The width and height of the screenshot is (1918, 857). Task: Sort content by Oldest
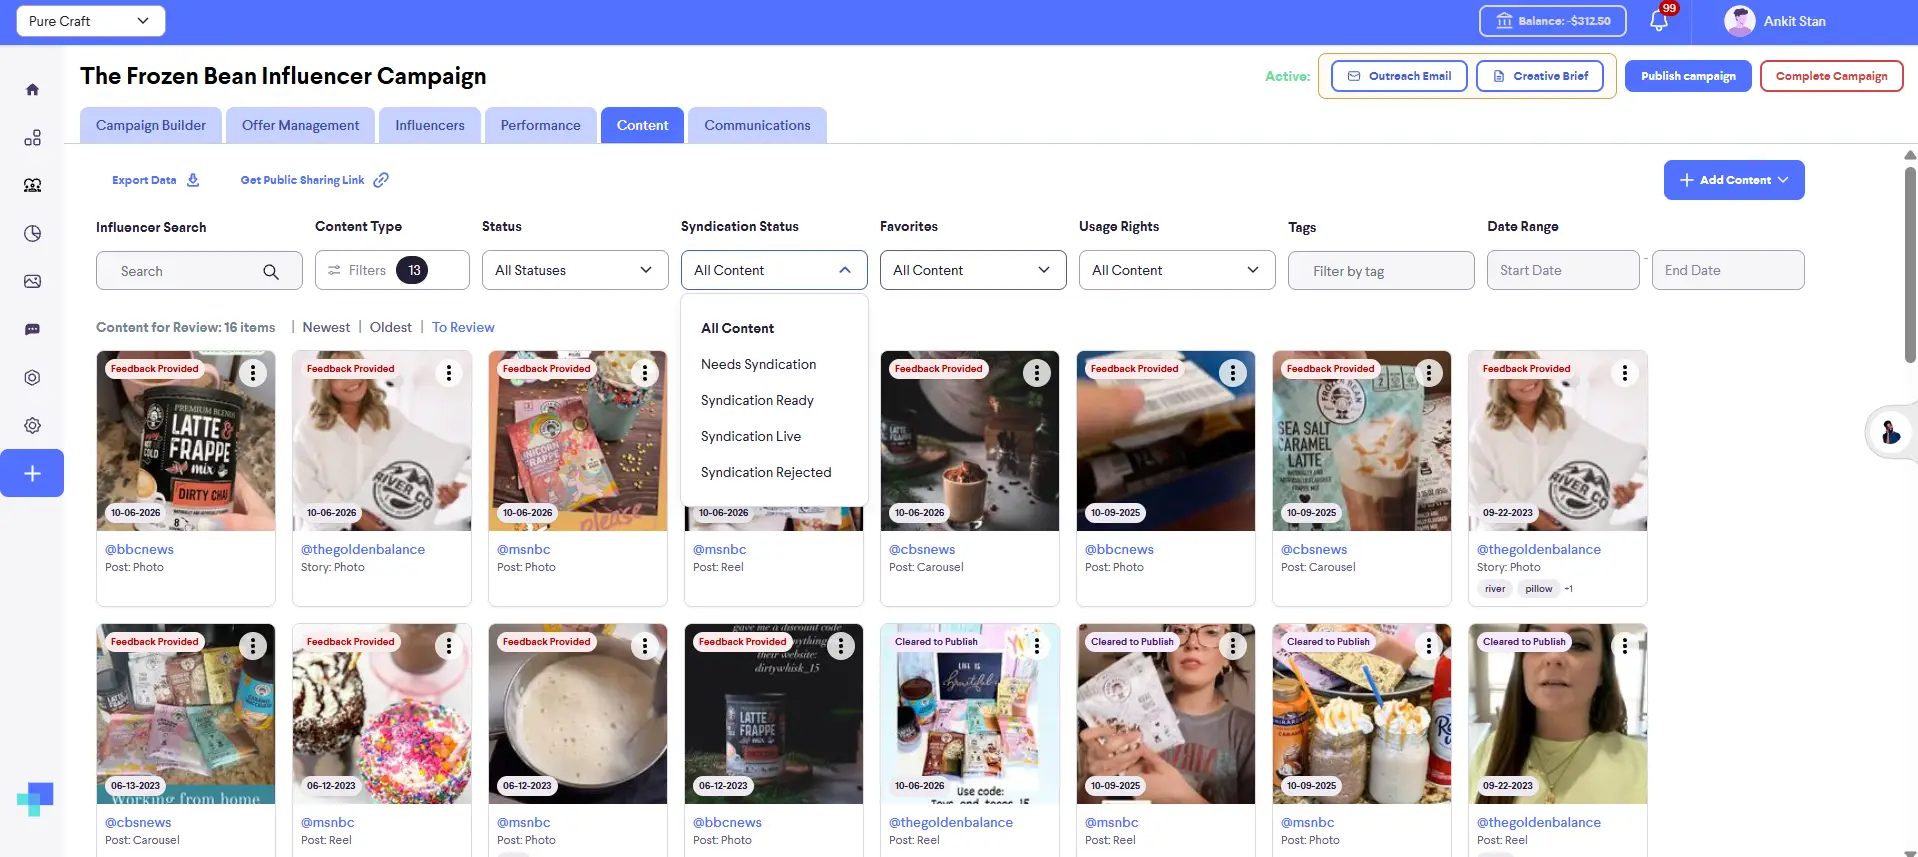click(390, 327)
